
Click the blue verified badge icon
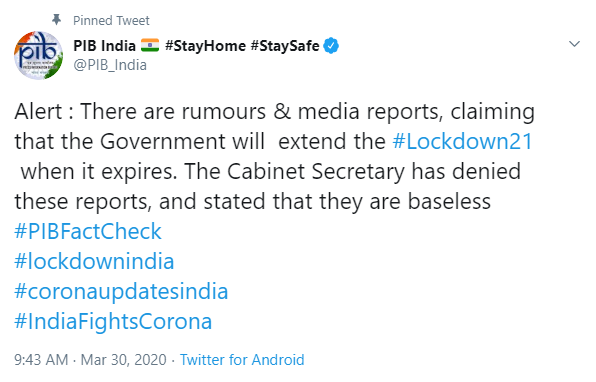[331, 46]
